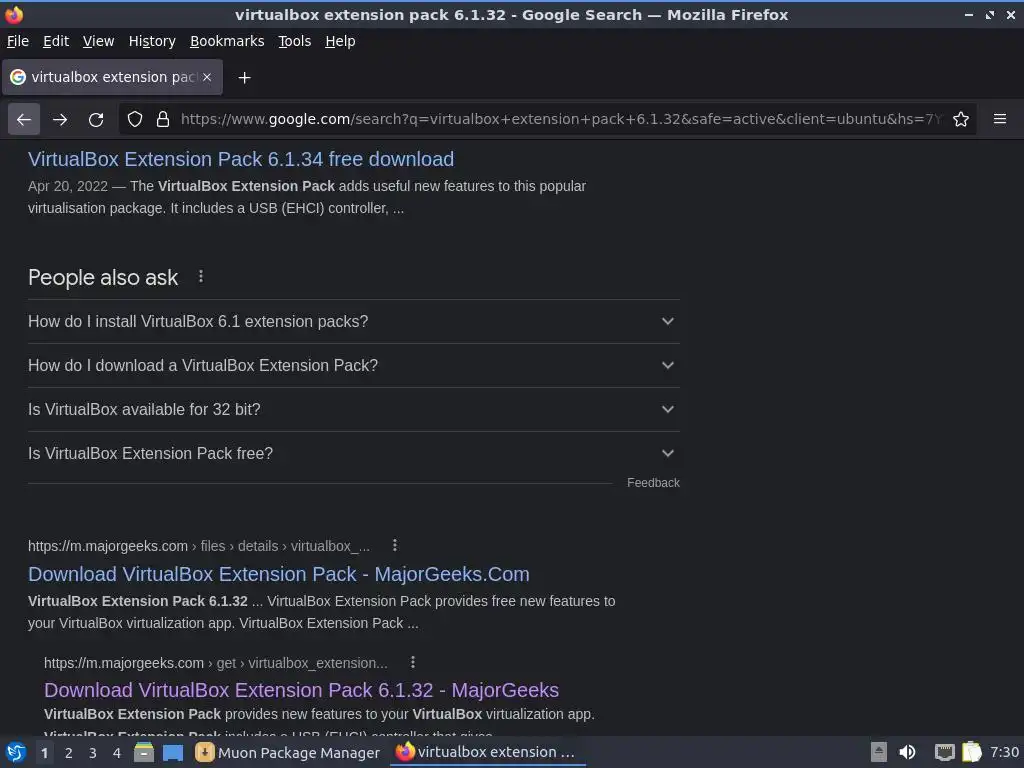Switch to virtual desktop 4

pos(117,753)
